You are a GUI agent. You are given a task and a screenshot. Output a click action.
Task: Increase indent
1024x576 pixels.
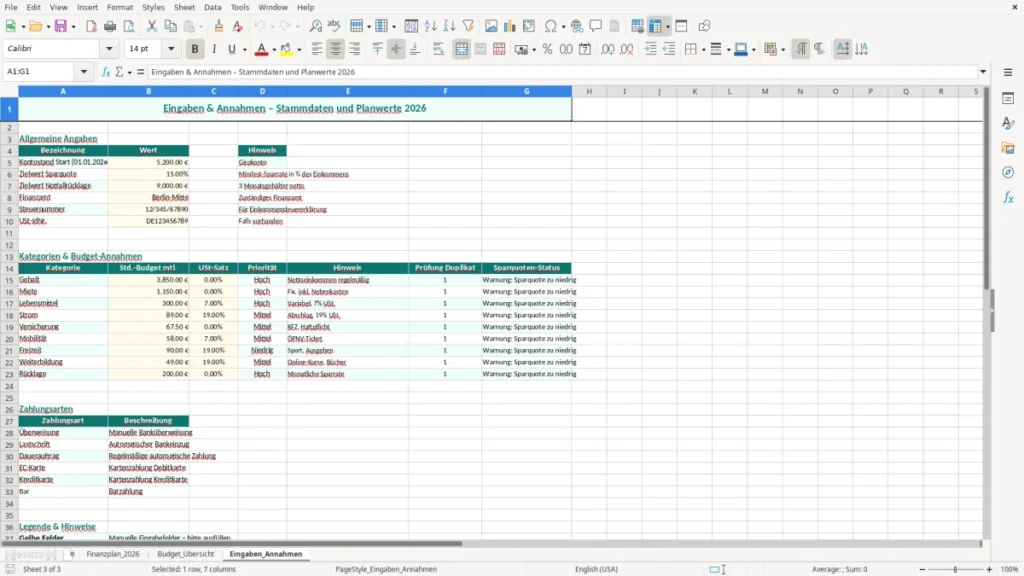[650, 49]
